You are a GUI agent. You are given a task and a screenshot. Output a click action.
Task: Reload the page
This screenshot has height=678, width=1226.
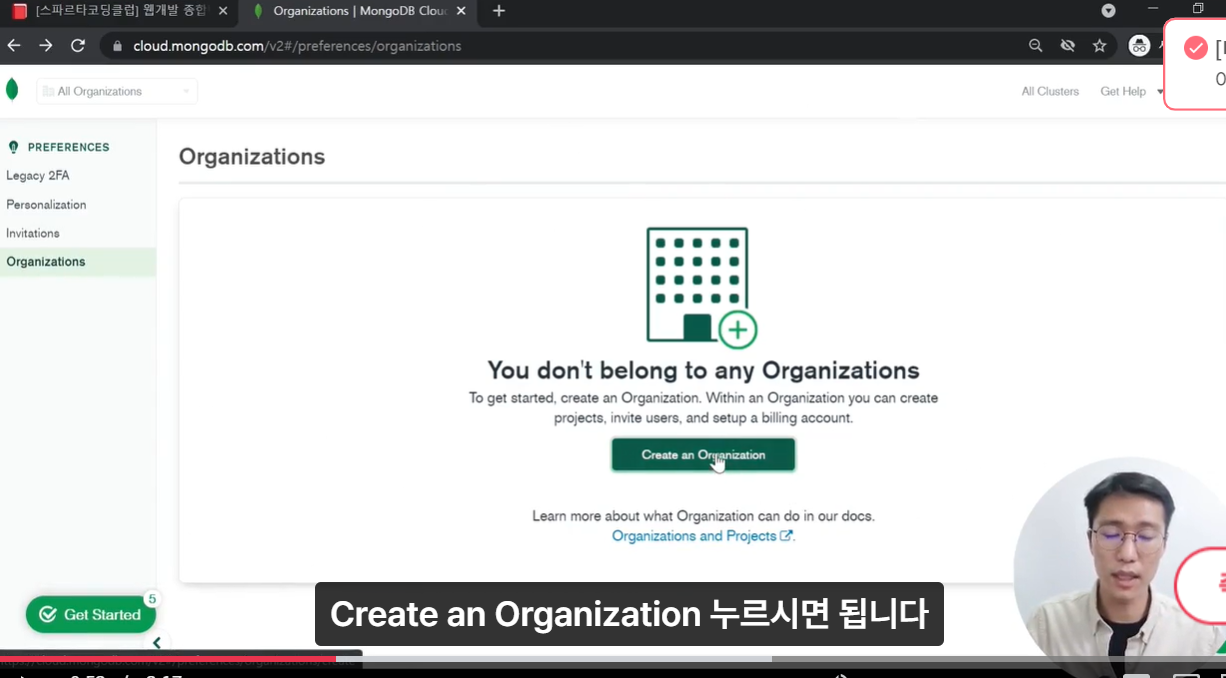78,46
